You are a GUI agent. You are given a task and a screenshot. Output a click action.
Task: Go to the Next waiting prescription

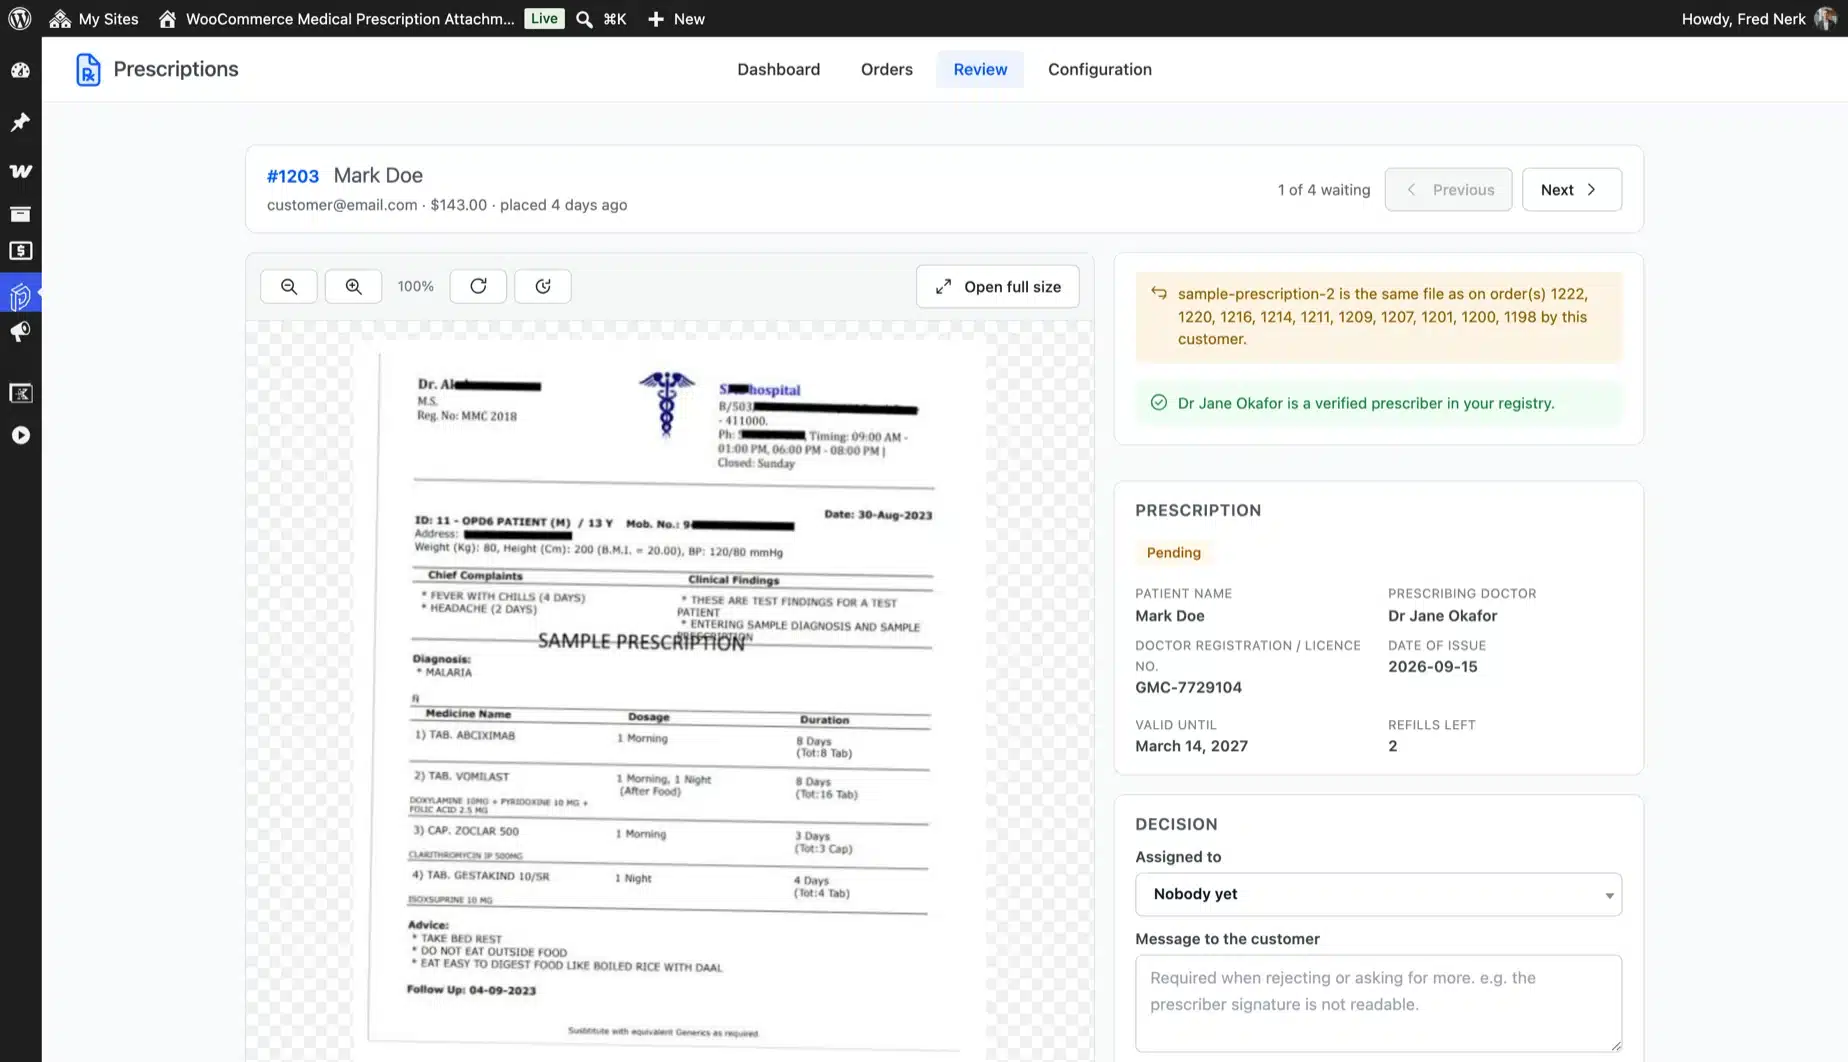tap(1571, 189)
